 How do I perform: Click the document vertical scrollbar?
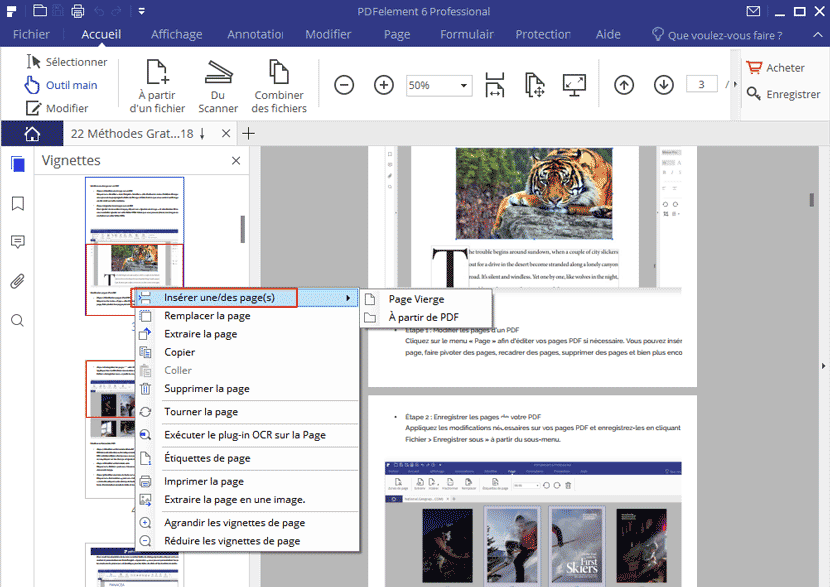[x=811, y=200]
